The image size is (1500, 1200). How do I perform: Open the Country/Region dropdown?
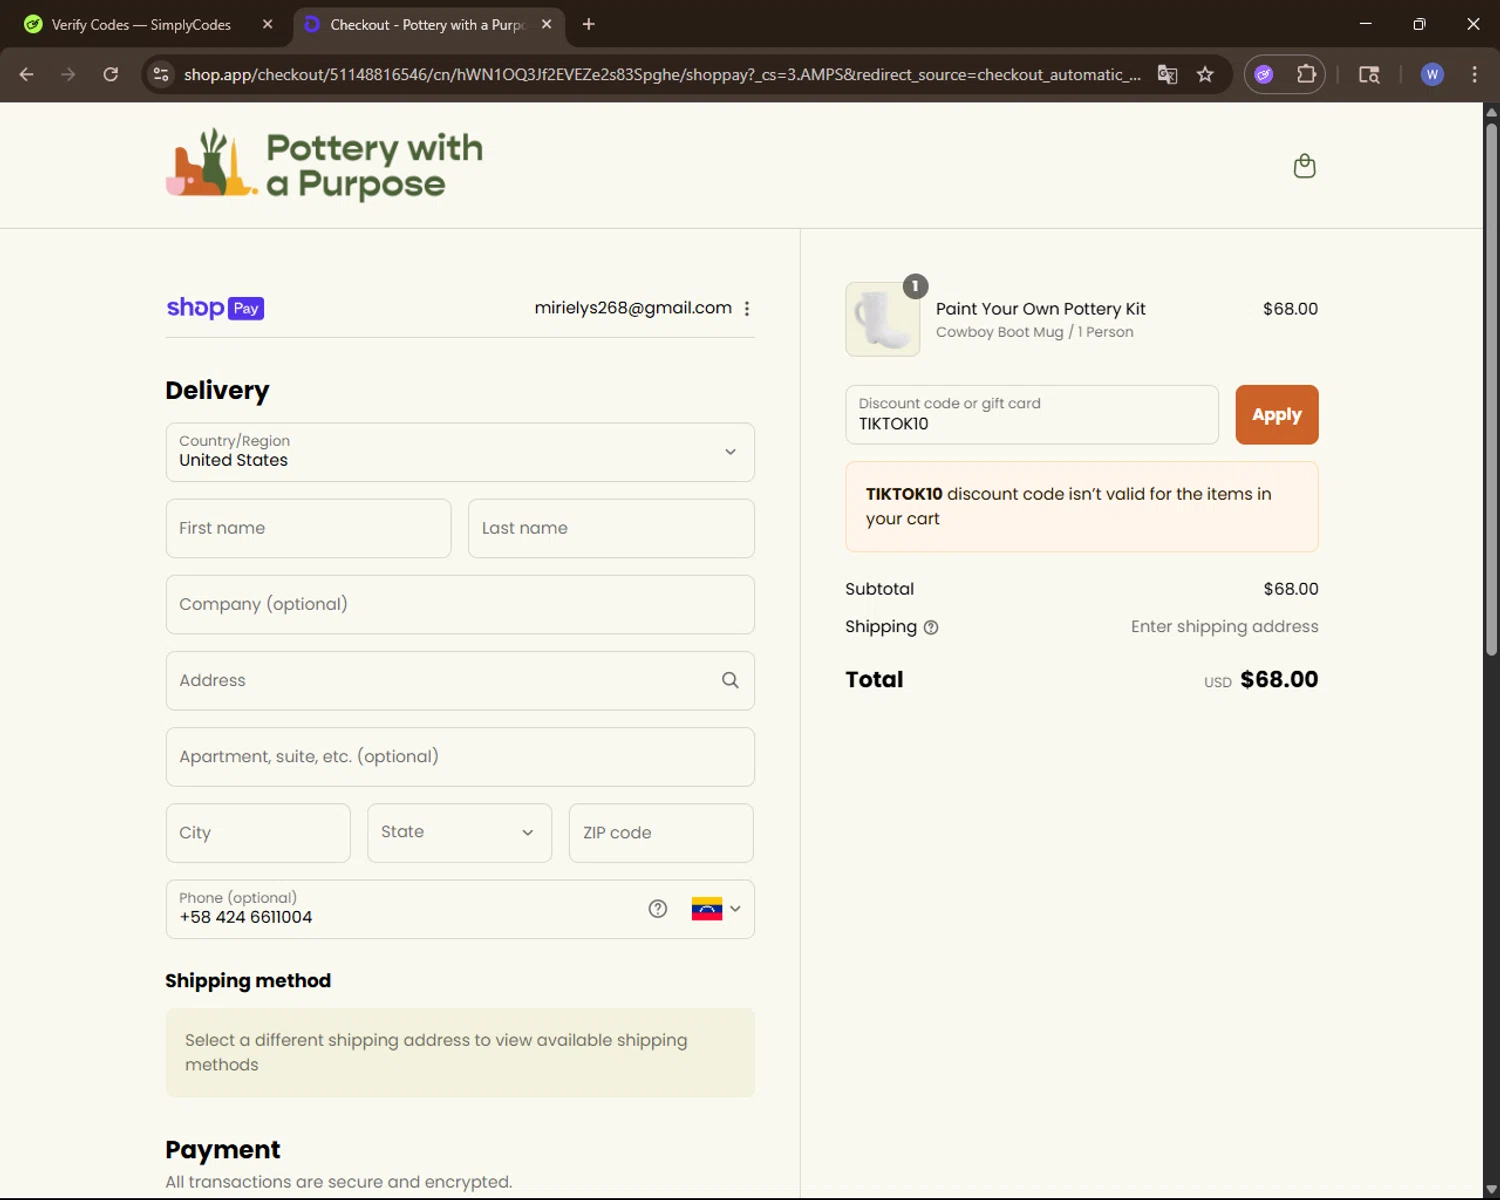click(x=460, y=452)
